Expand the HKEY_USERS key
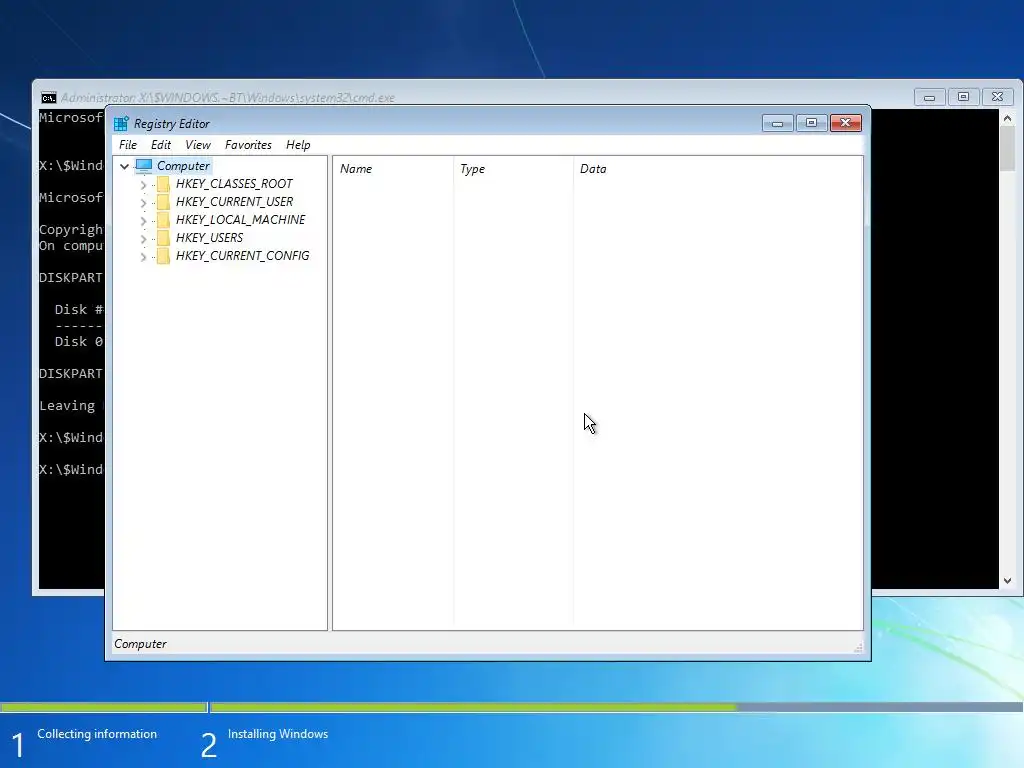This screenshot has width=1024, height=768. point(143,239)
